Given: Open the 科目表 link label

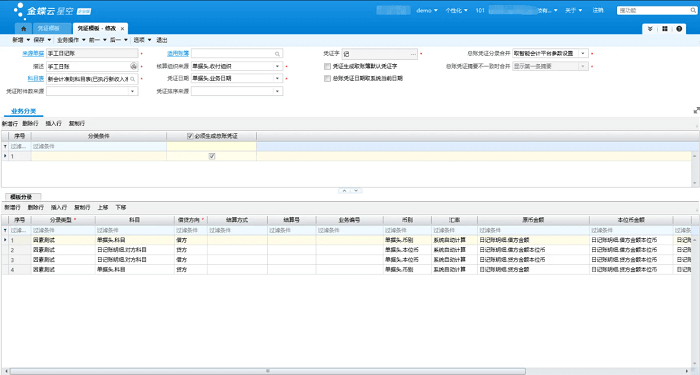Looking at the screenshot, I should pyautogui.click(x=36, y=79).
